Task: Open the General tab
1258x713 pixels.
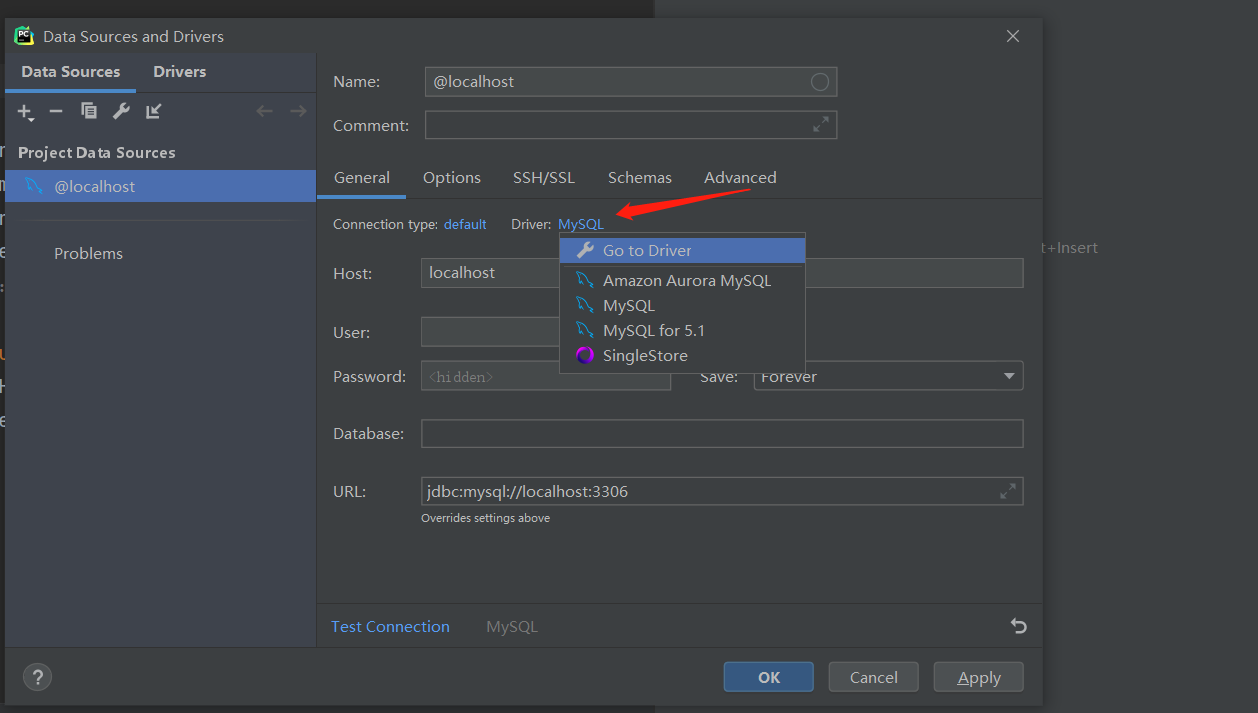Action: point(362,178)
